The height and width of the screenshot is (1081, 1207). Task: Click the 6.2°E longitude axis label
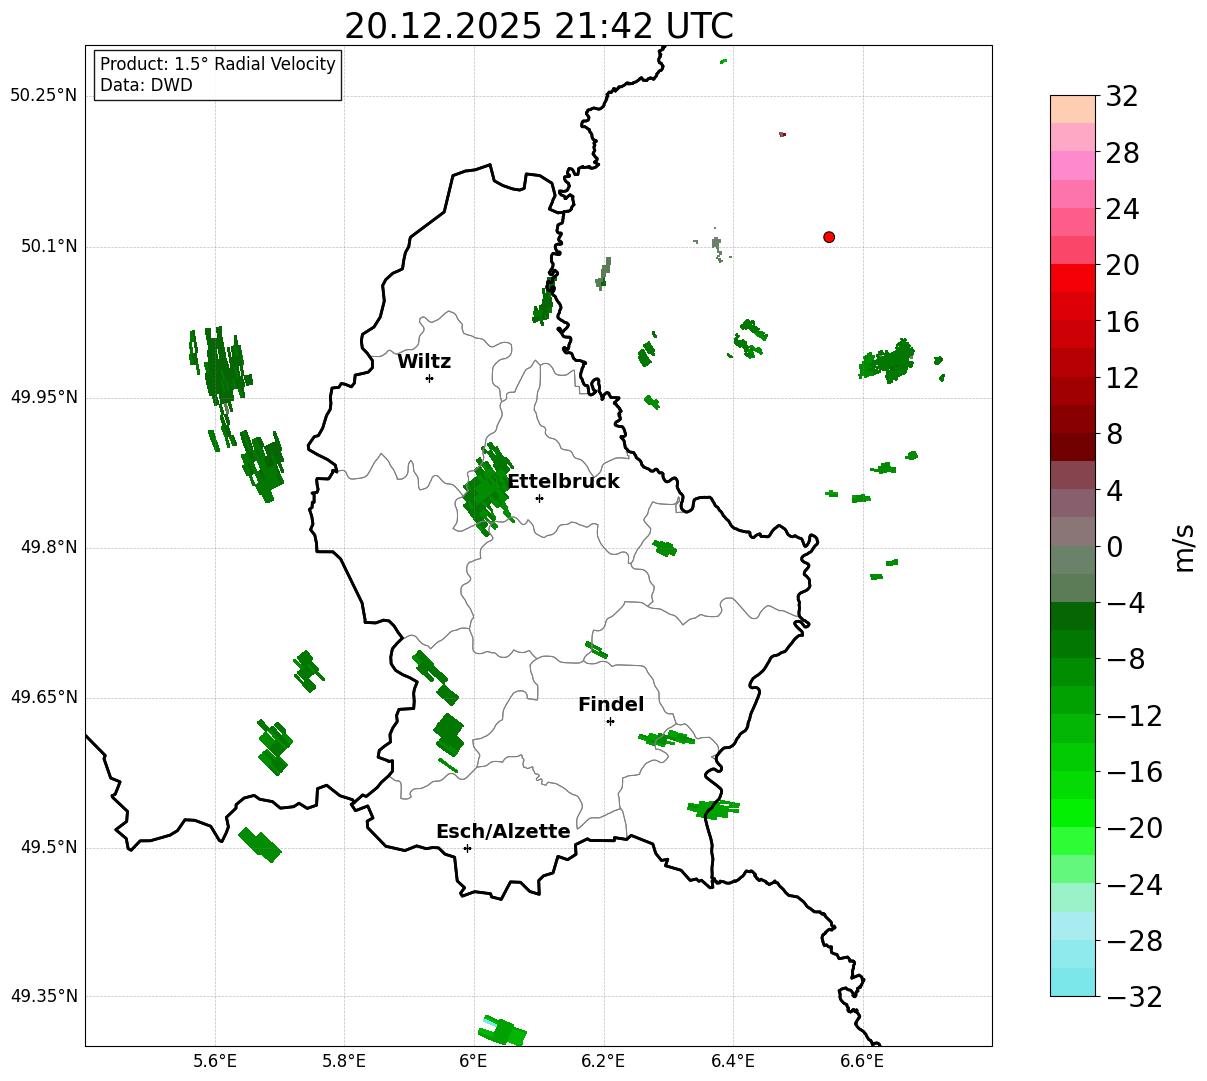pyautogui.click(x=603, y=1061)
